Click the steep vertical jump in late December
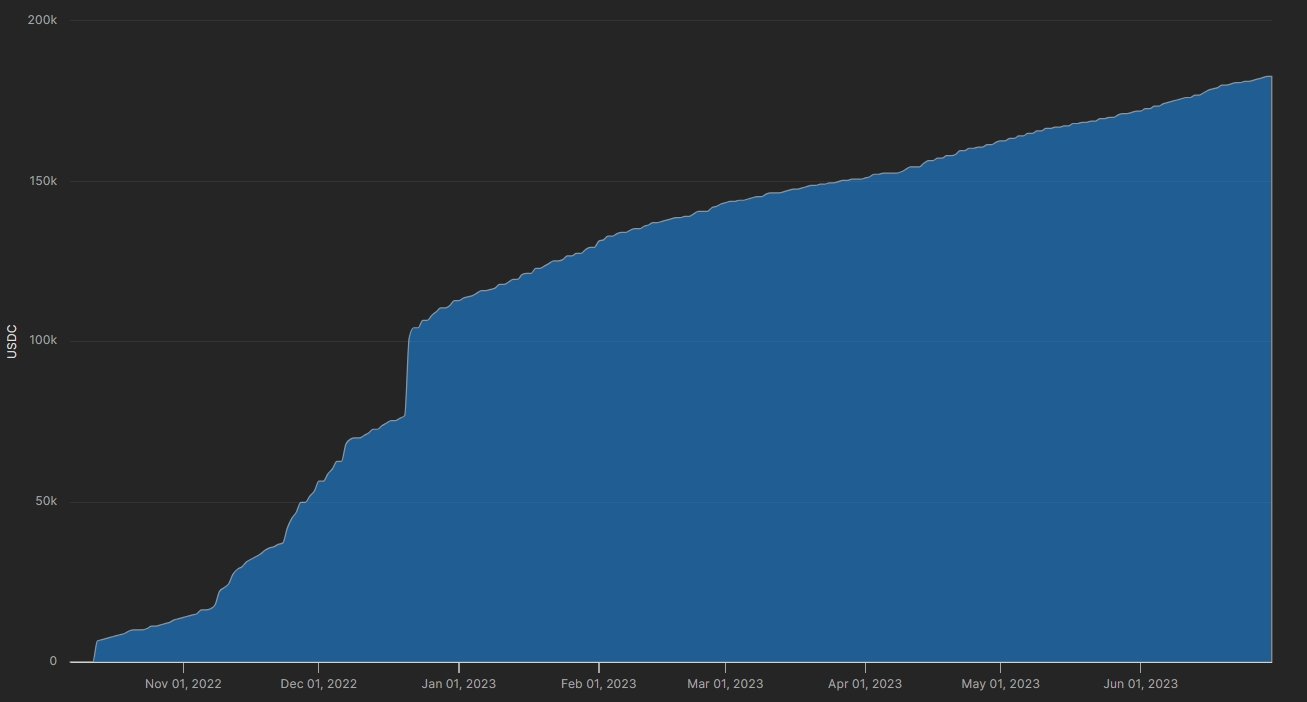 (x=407, y=370)
